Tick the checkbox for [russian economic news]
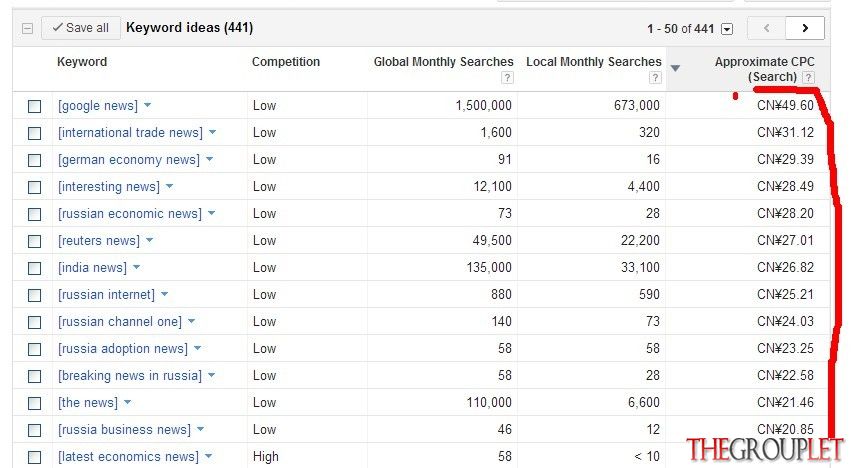This screenshot has height=468, width=851. [x=34, y=214]
